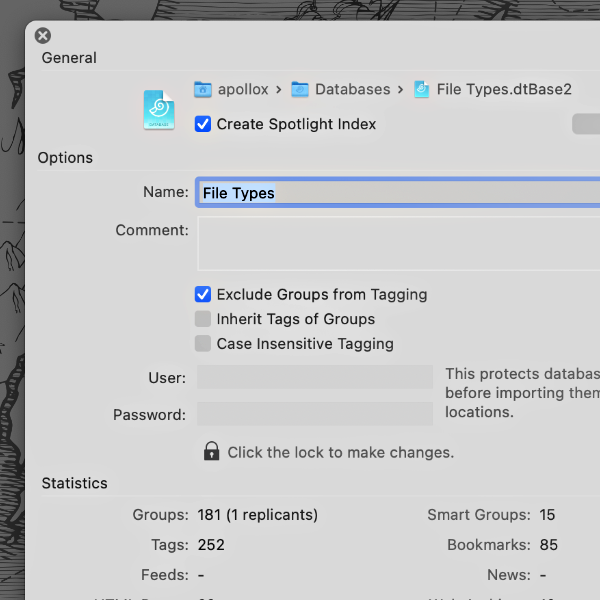Image resolution: width=600 pixels, height=600 pixels.
Task: Enable Case Insensitive Tagging
Action: 203,344
